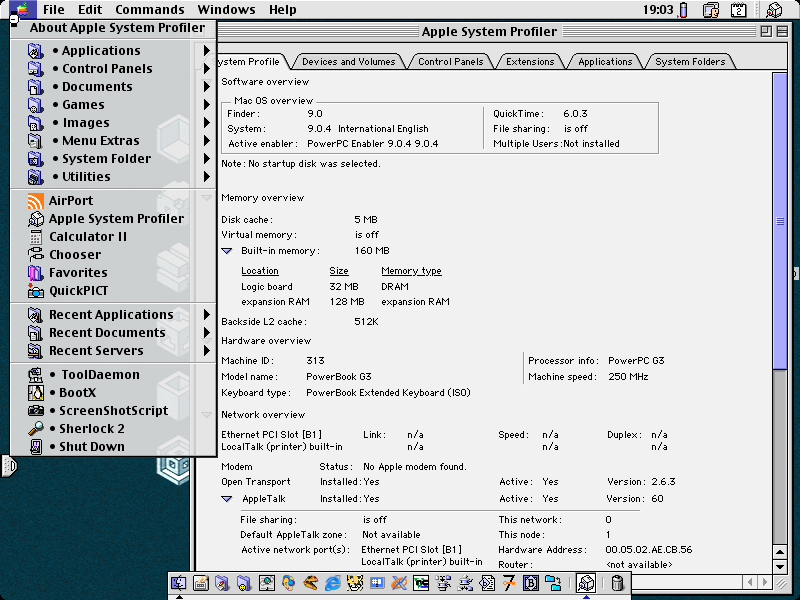Screen dimensions: 800x600
Task: Click the vertical scroll up arrow
Action: (780, 553)
